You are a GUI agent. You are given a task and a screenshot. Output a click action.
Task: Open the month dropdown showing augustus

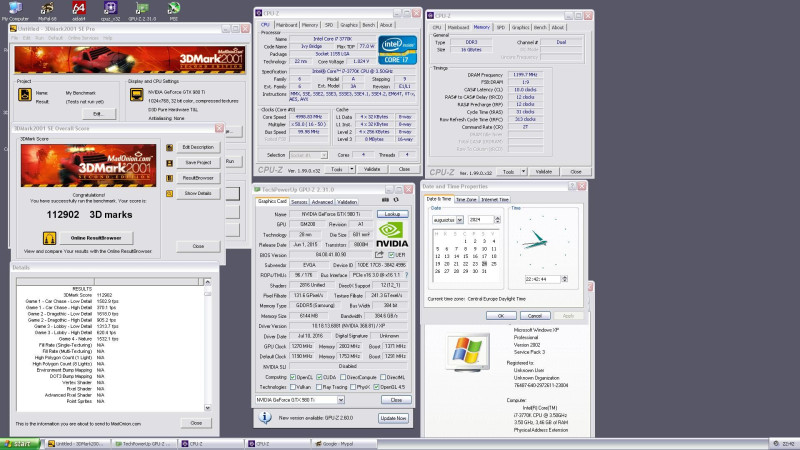pyautogui.click(x=460, y=220)
